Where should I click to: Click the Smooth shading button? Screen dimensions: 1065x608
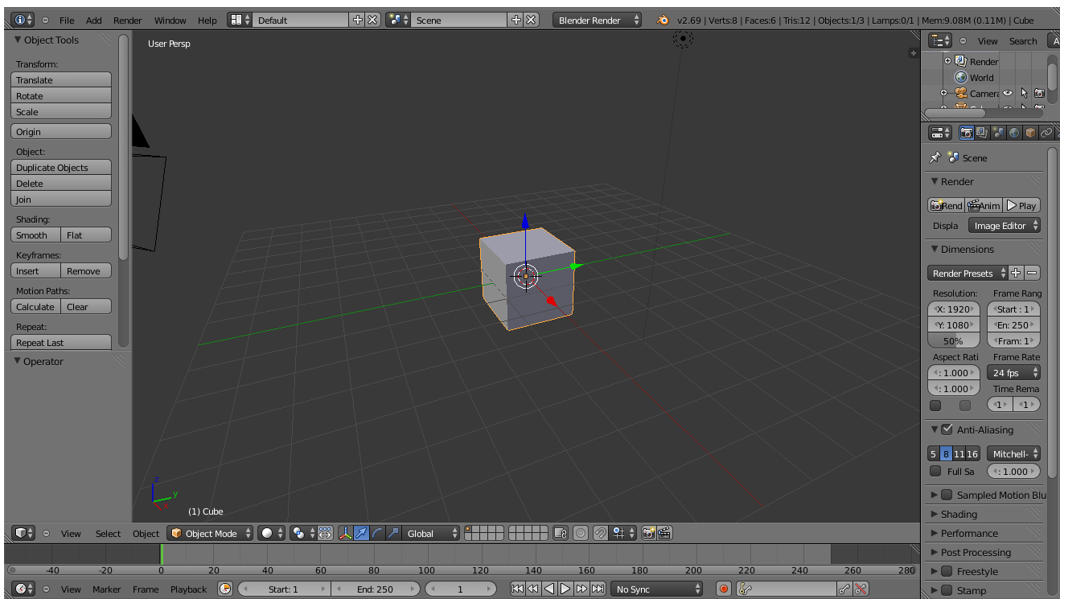click(35, 235)
